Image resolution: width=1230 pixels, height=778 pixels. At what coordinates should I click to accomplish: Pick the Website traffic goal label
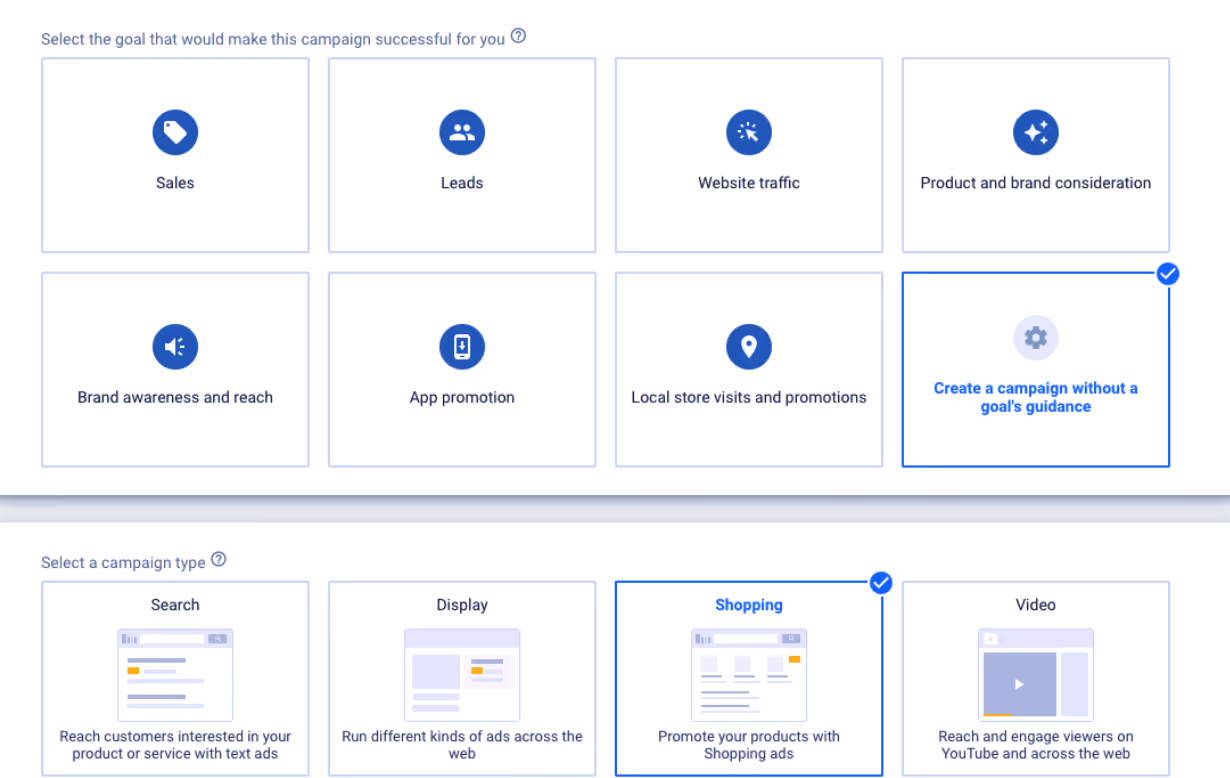pos(749,183)
